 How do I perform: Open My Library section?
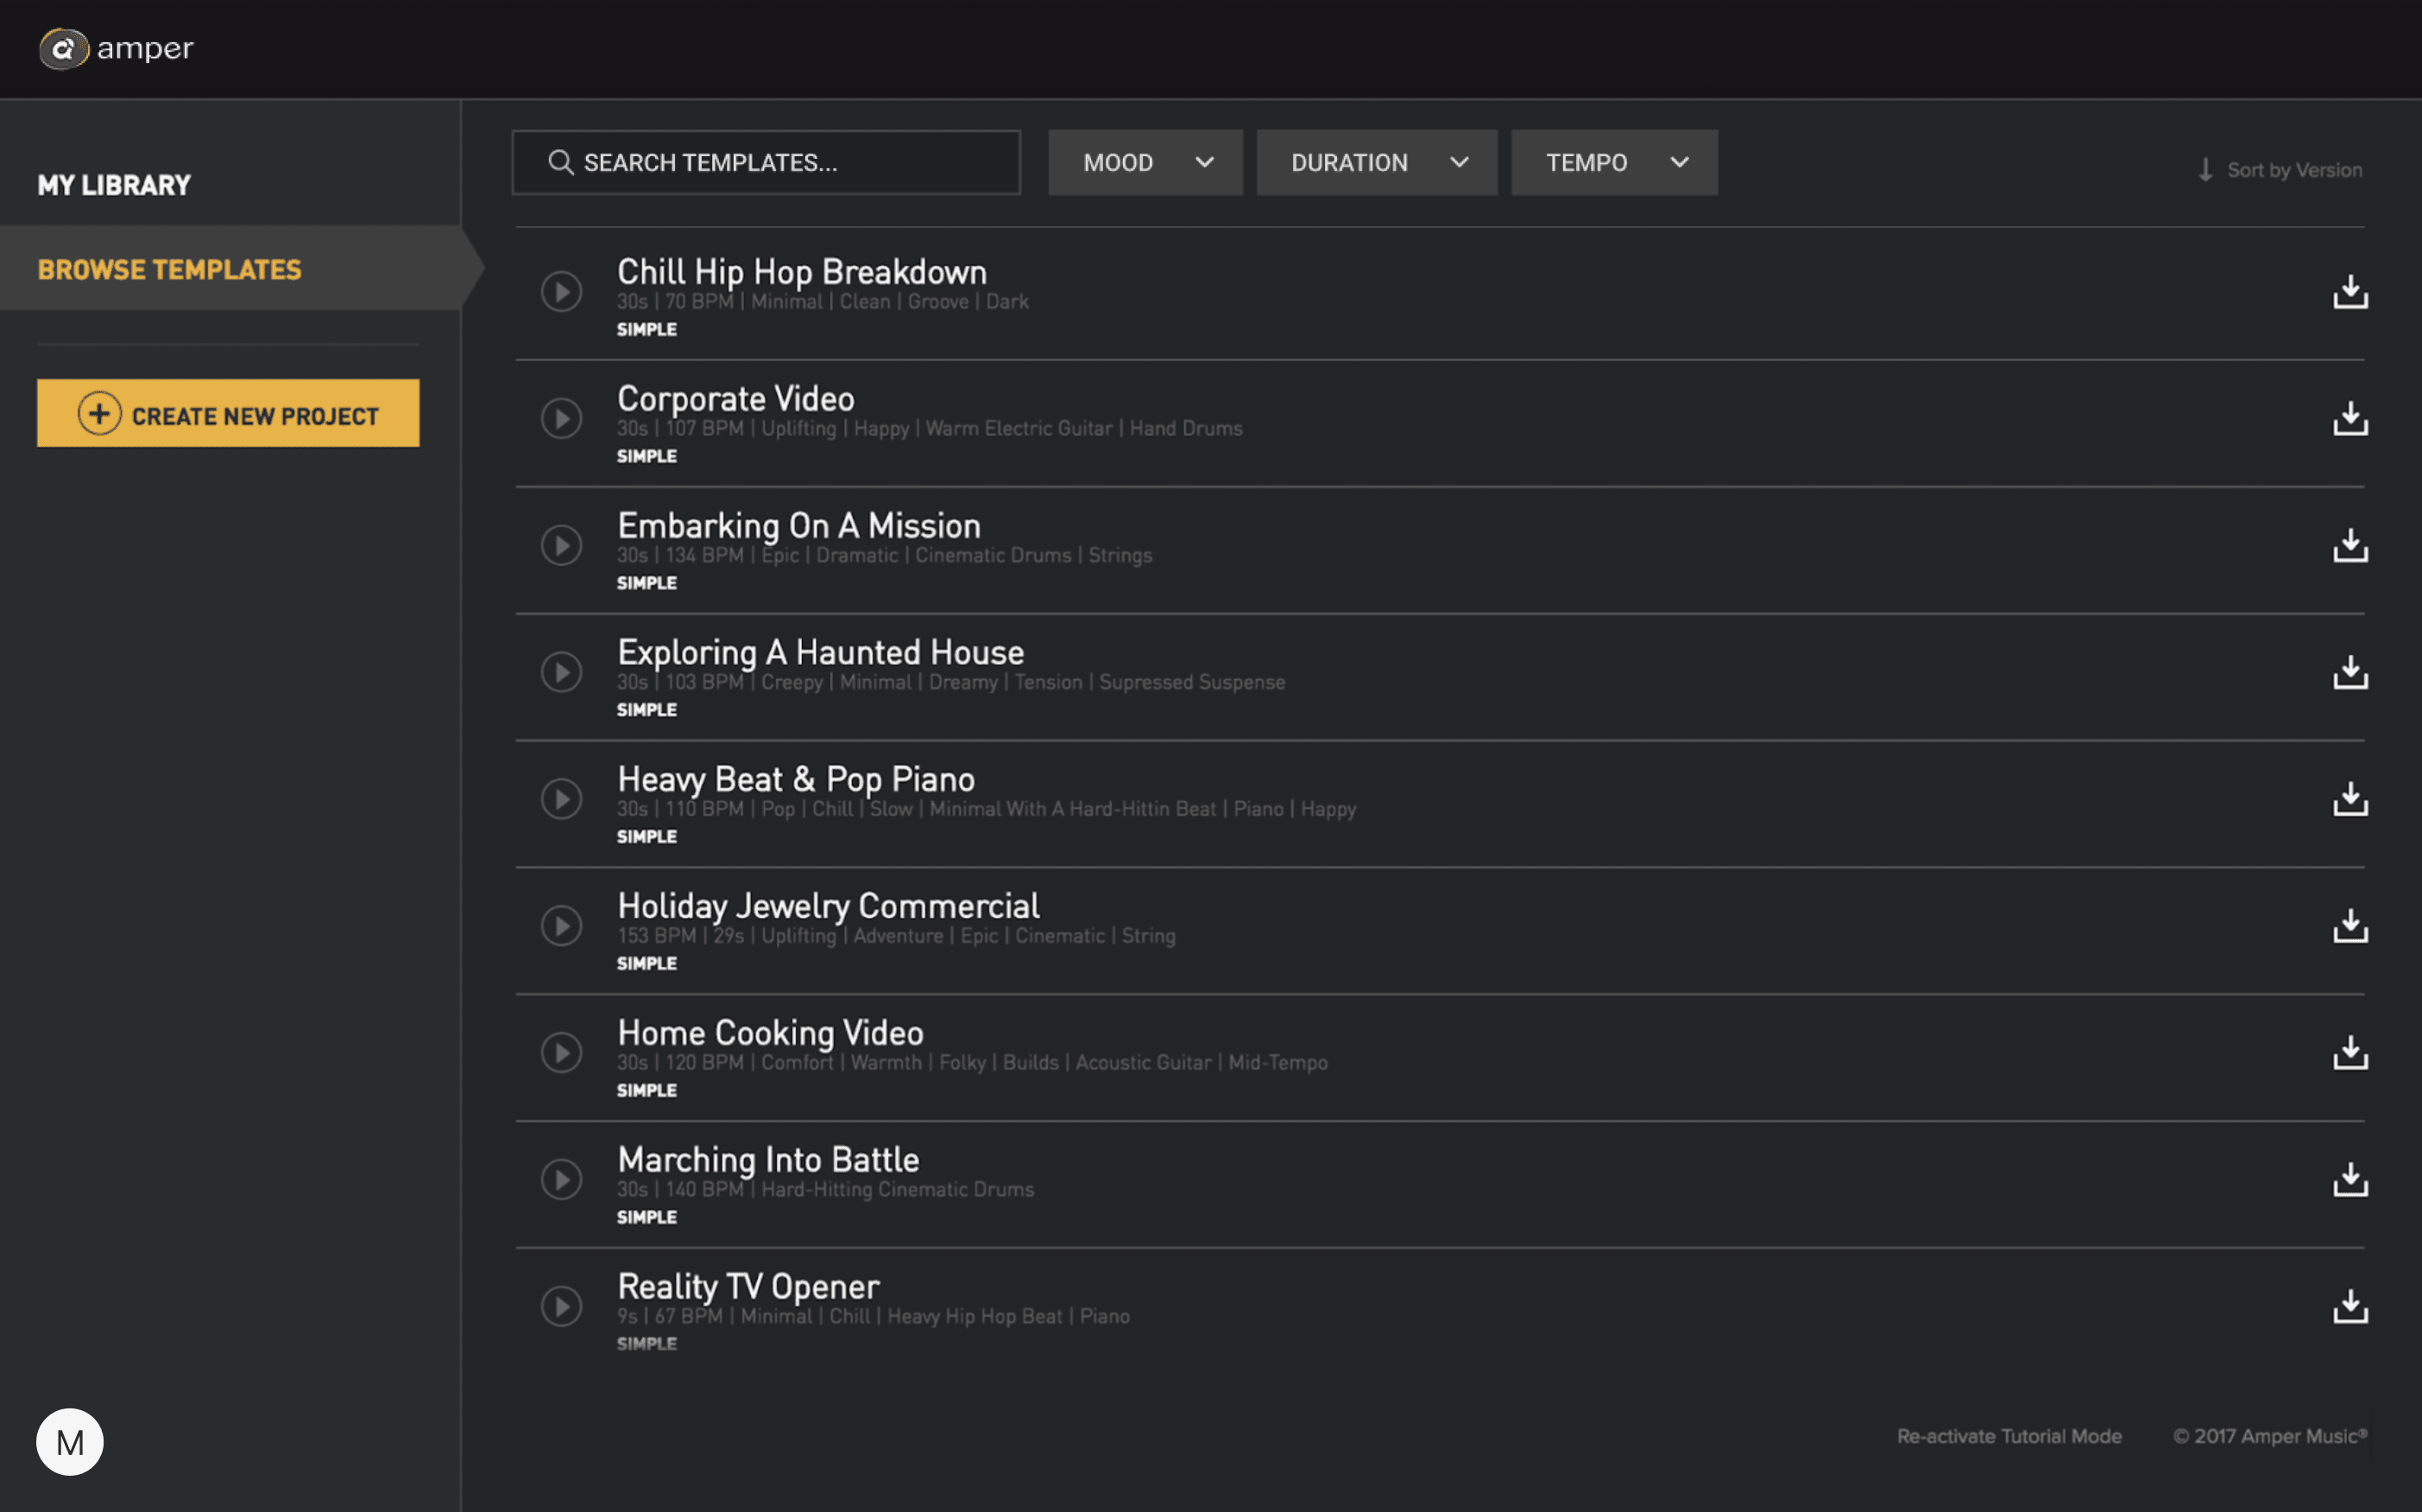tap(114, 185)
